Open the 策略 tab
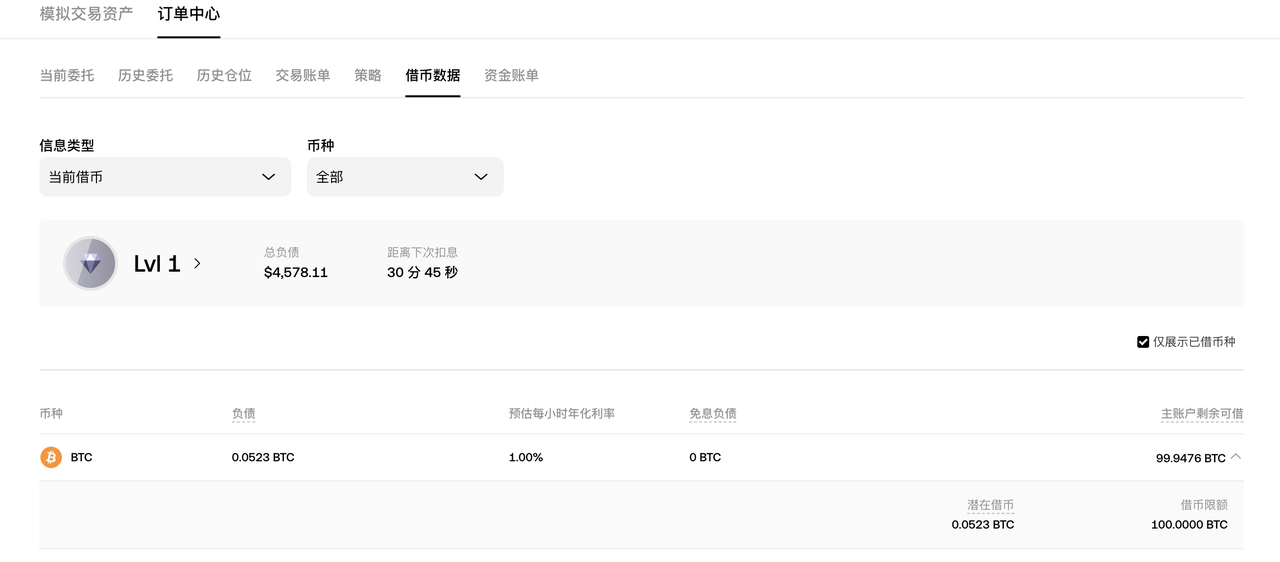1280x562 pixels. 368,75
